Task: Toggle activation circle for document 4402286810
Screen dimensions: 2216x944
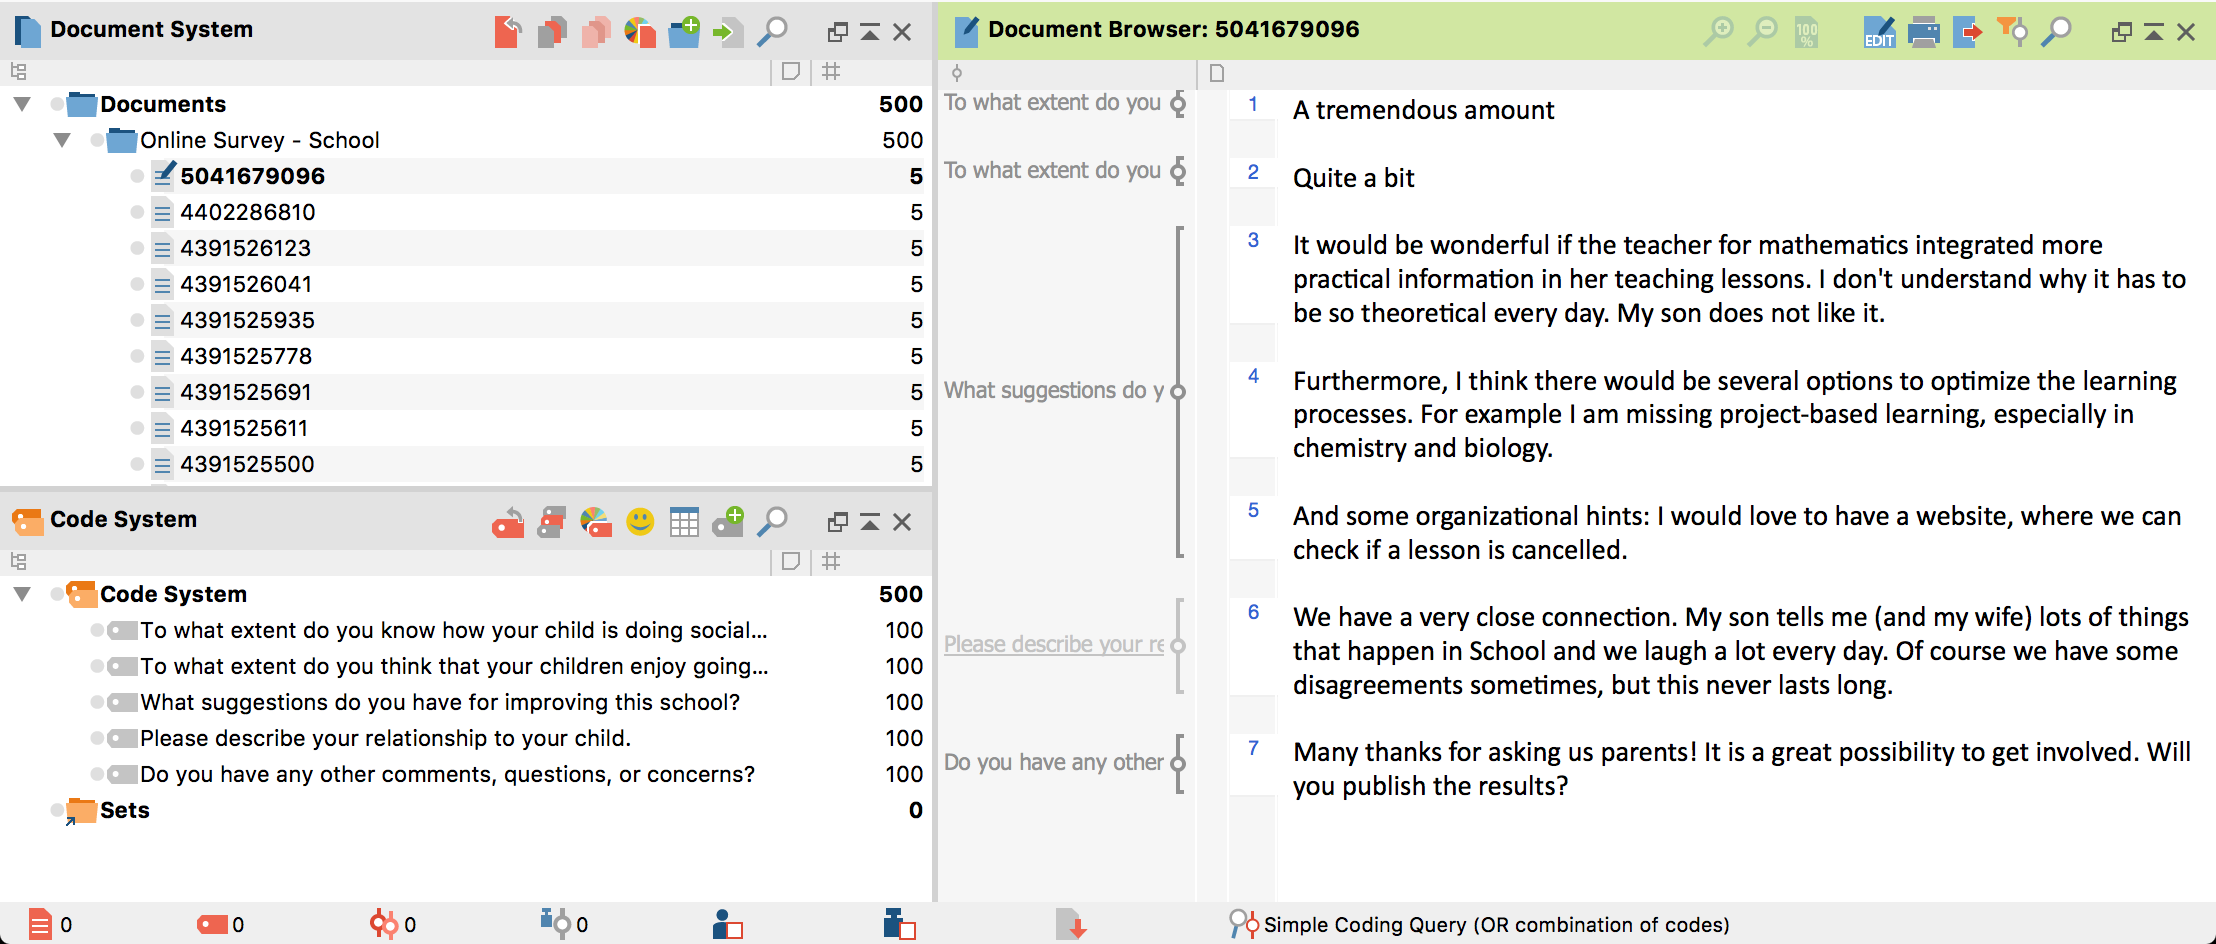Action: (x=137, y=212)
